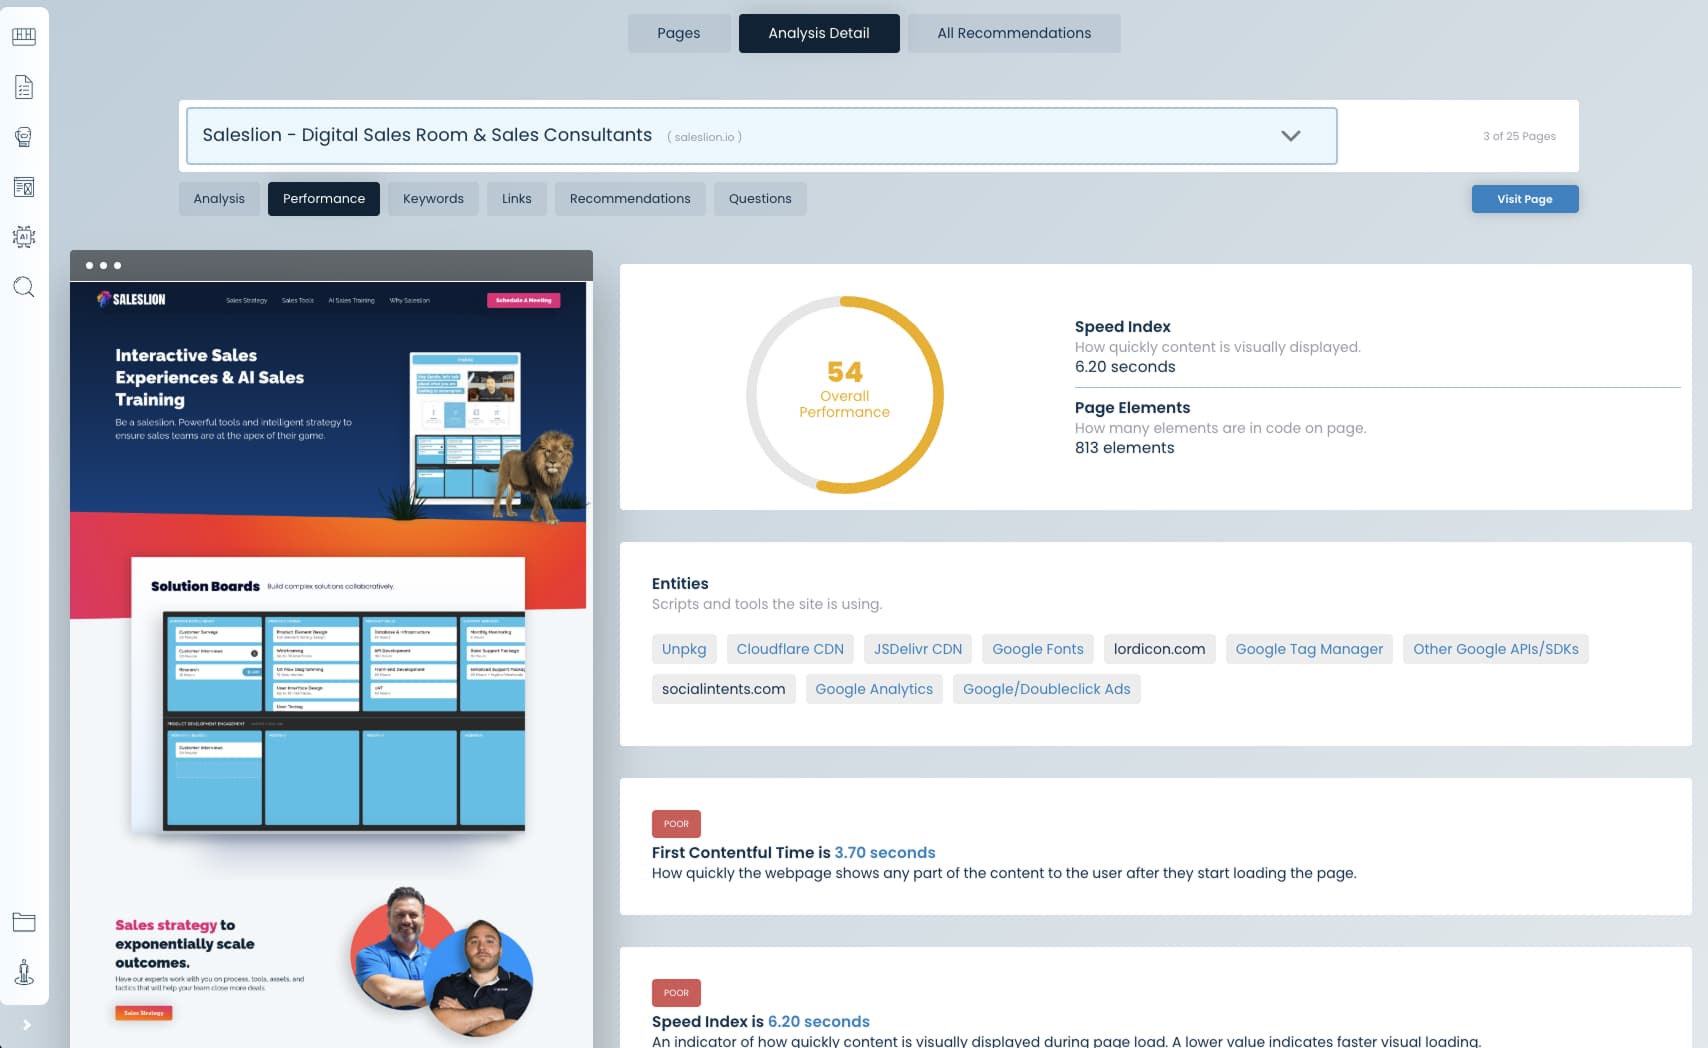Viewport: 1708px width, 1048px height.
Task: Select the lordicon.com entity tag
Action: coord(1160,649)
